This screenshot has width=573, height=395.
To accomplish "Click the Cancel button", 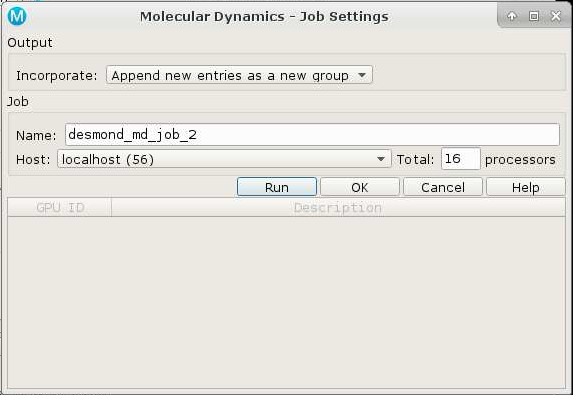I will 443,187.
